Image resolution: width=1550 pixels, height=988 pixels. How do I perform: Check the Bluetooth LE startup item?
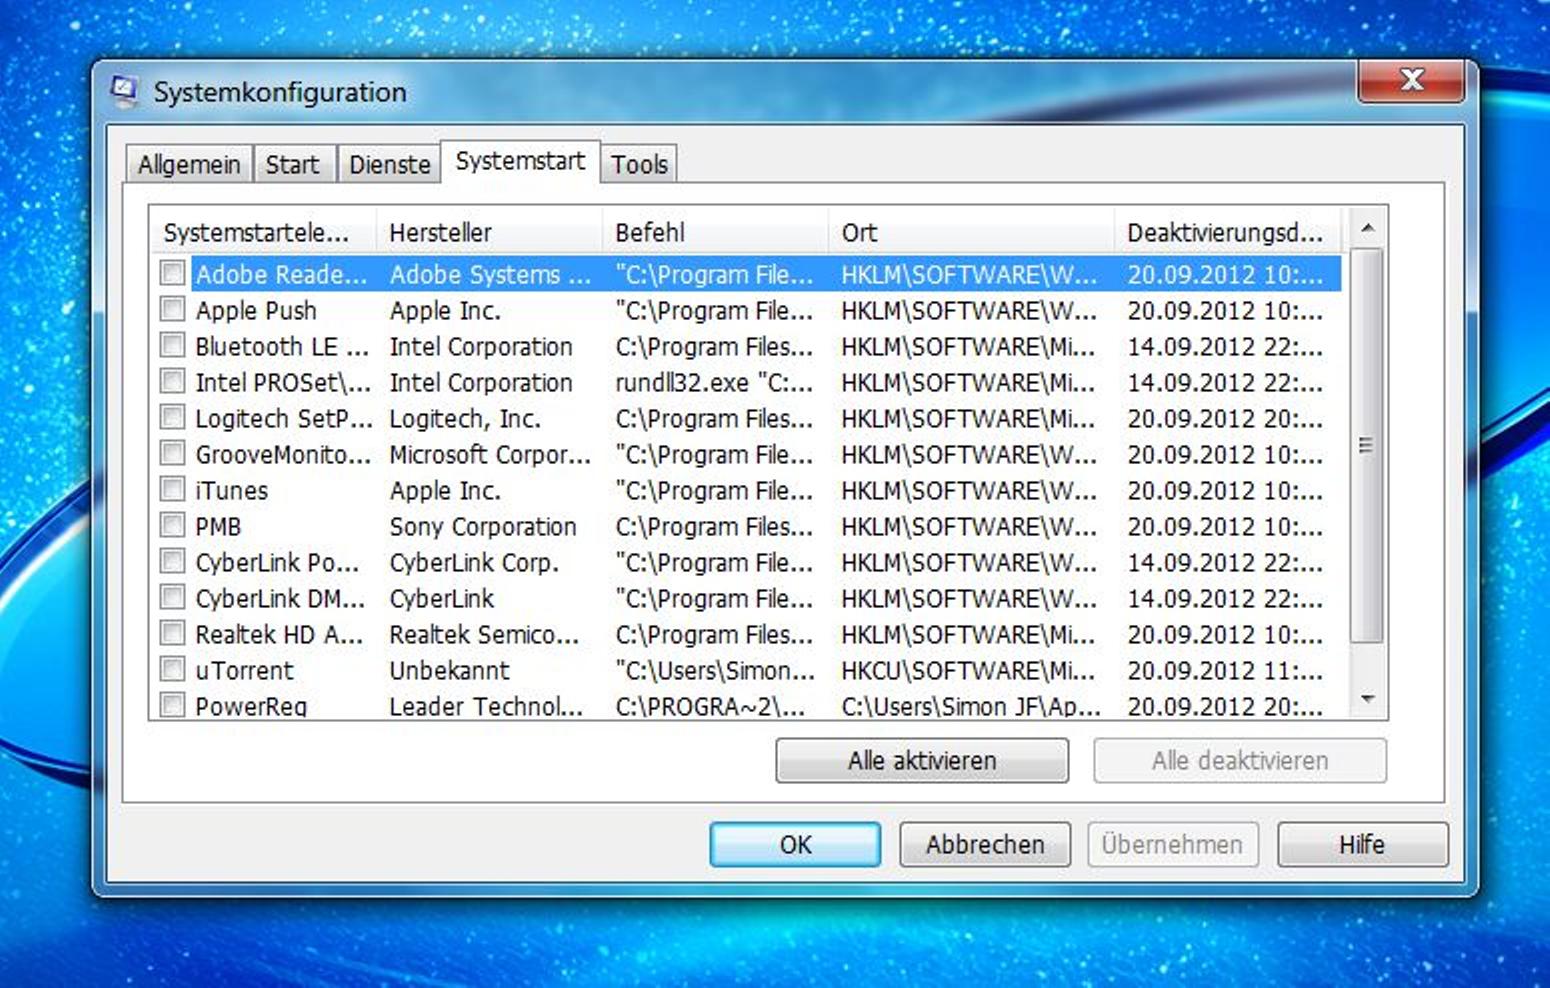coord(173,345)
